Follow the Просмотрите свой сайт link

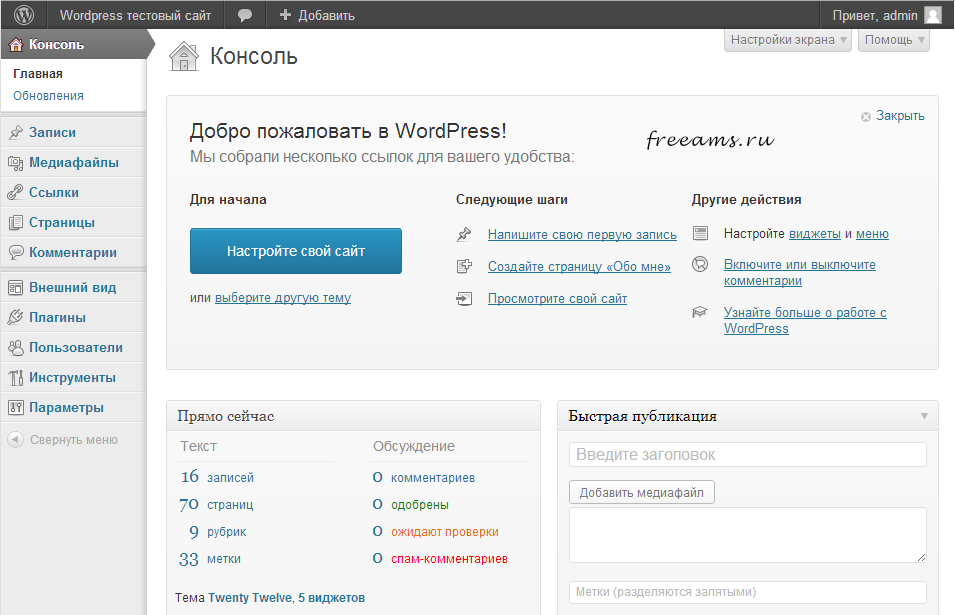click(557, 298)
